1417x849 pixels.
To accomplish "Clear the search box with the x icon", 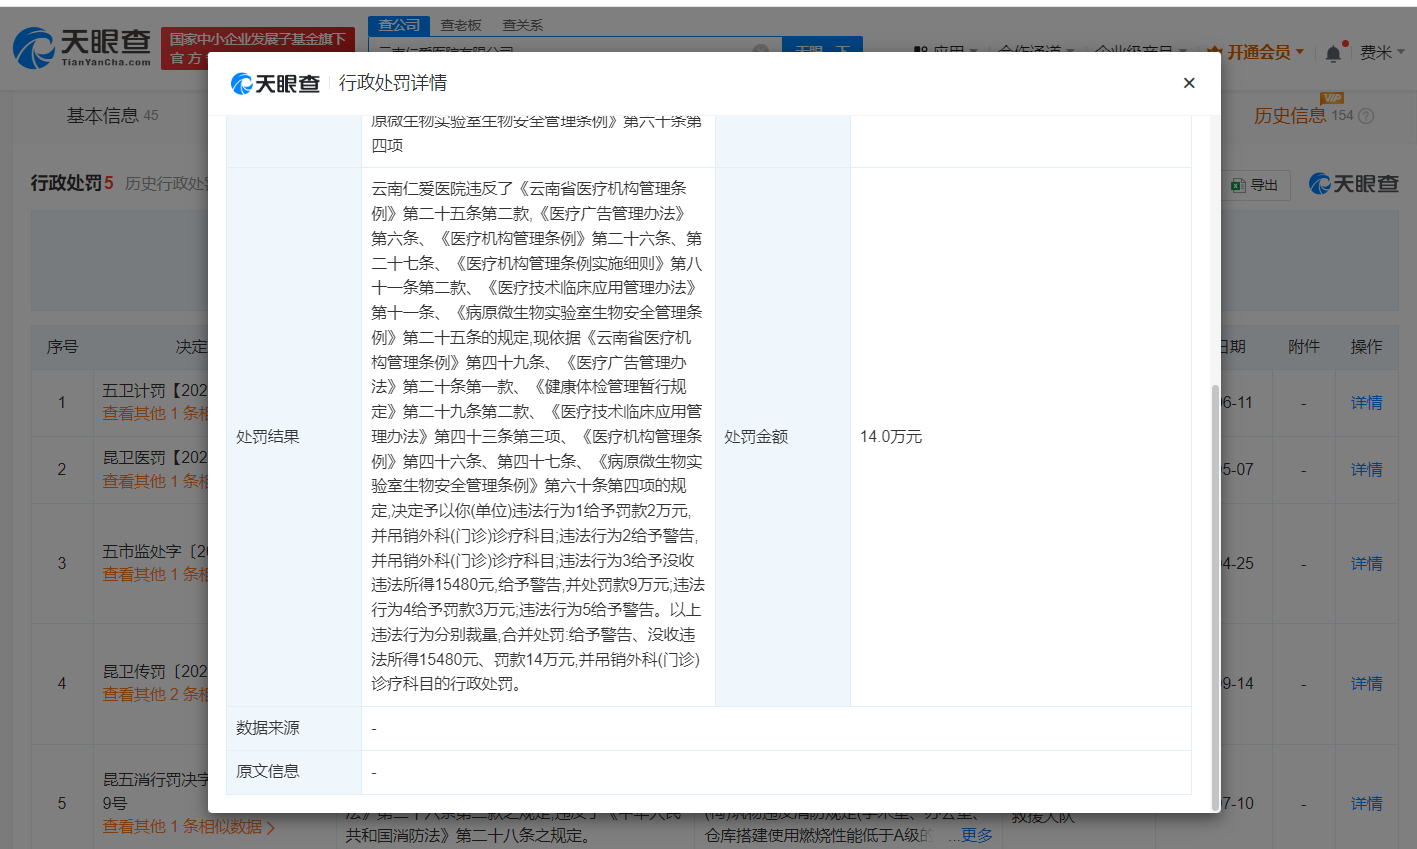I will pos(761,49).
